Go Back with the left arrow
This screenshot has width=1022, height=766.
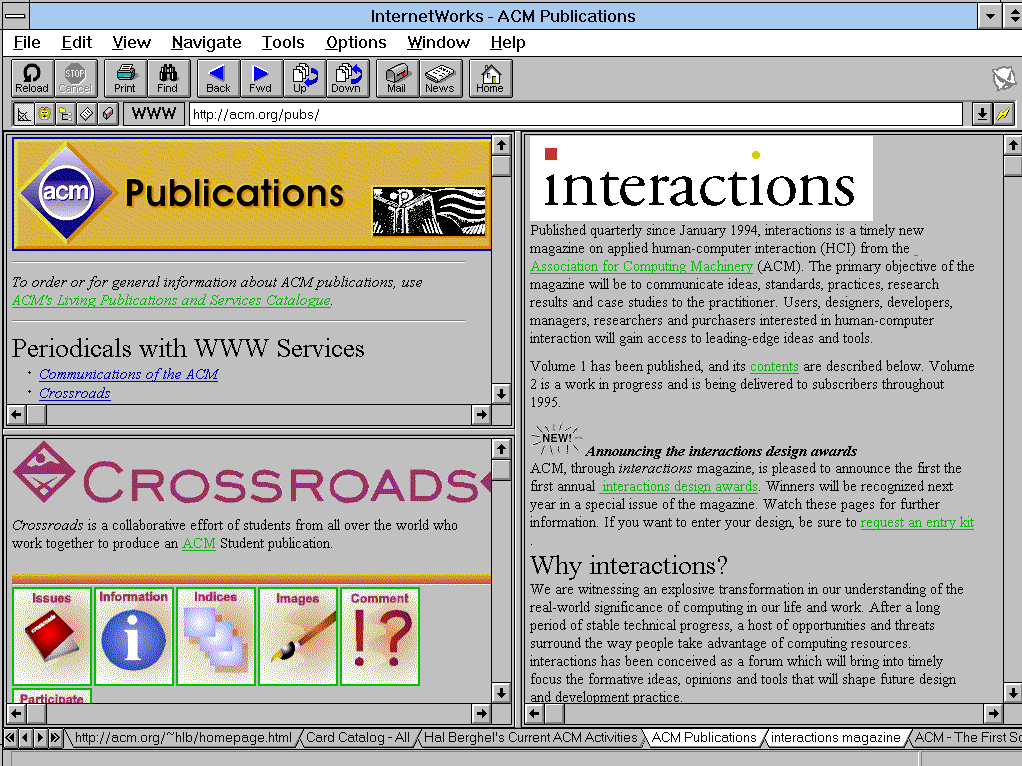[x=218, y=78]
